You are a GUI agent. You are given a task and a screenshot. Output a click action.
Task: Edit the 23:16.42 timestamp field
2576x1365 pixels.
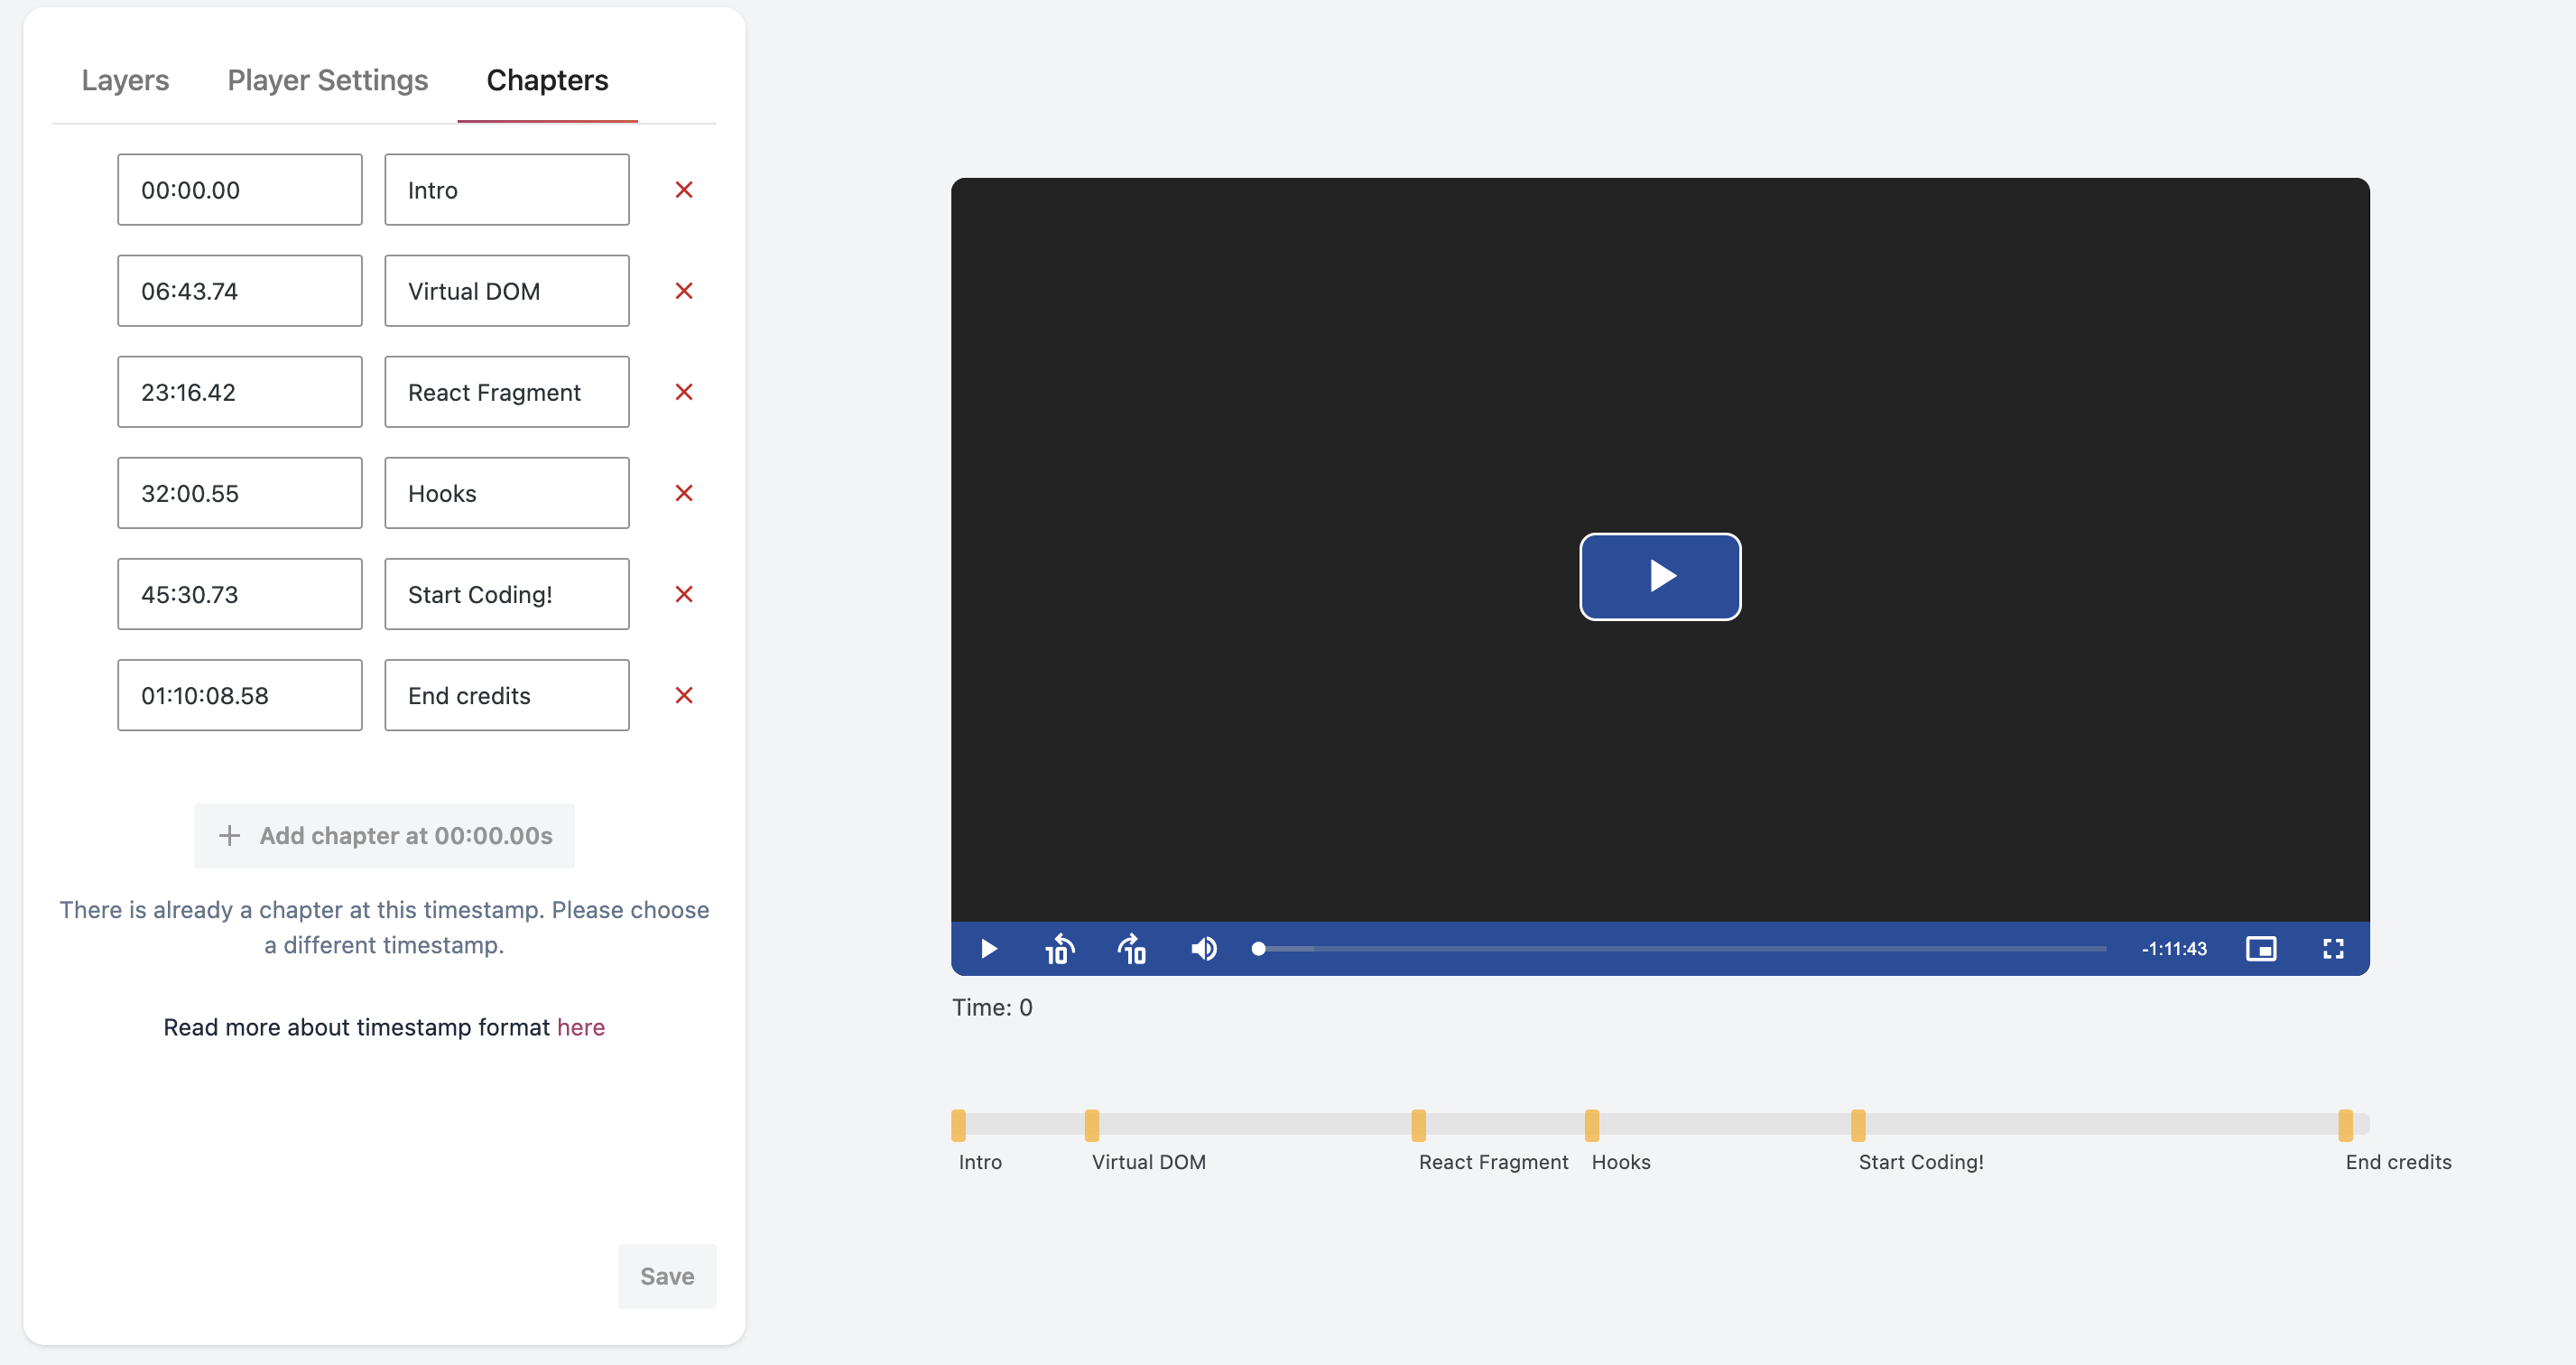[239, 391]
